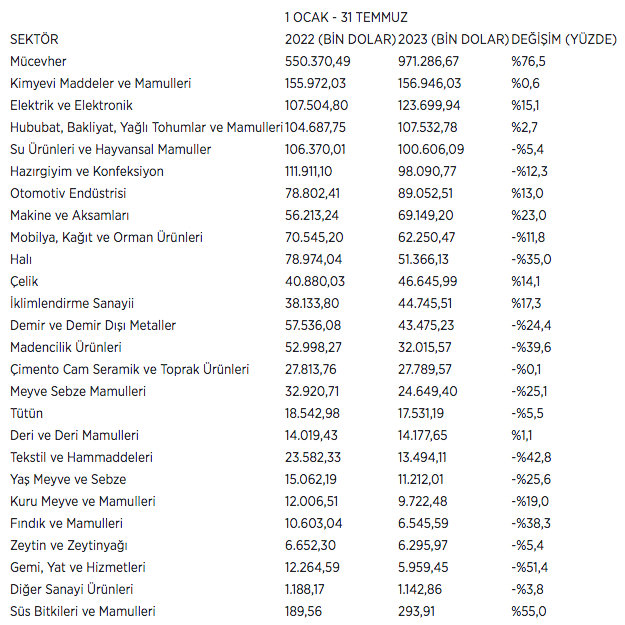The height and width of the screenshot is (625, 625).
Task: Select Süs Bitkileri ve Mamulleri label
Action: (x=83, y=611)
